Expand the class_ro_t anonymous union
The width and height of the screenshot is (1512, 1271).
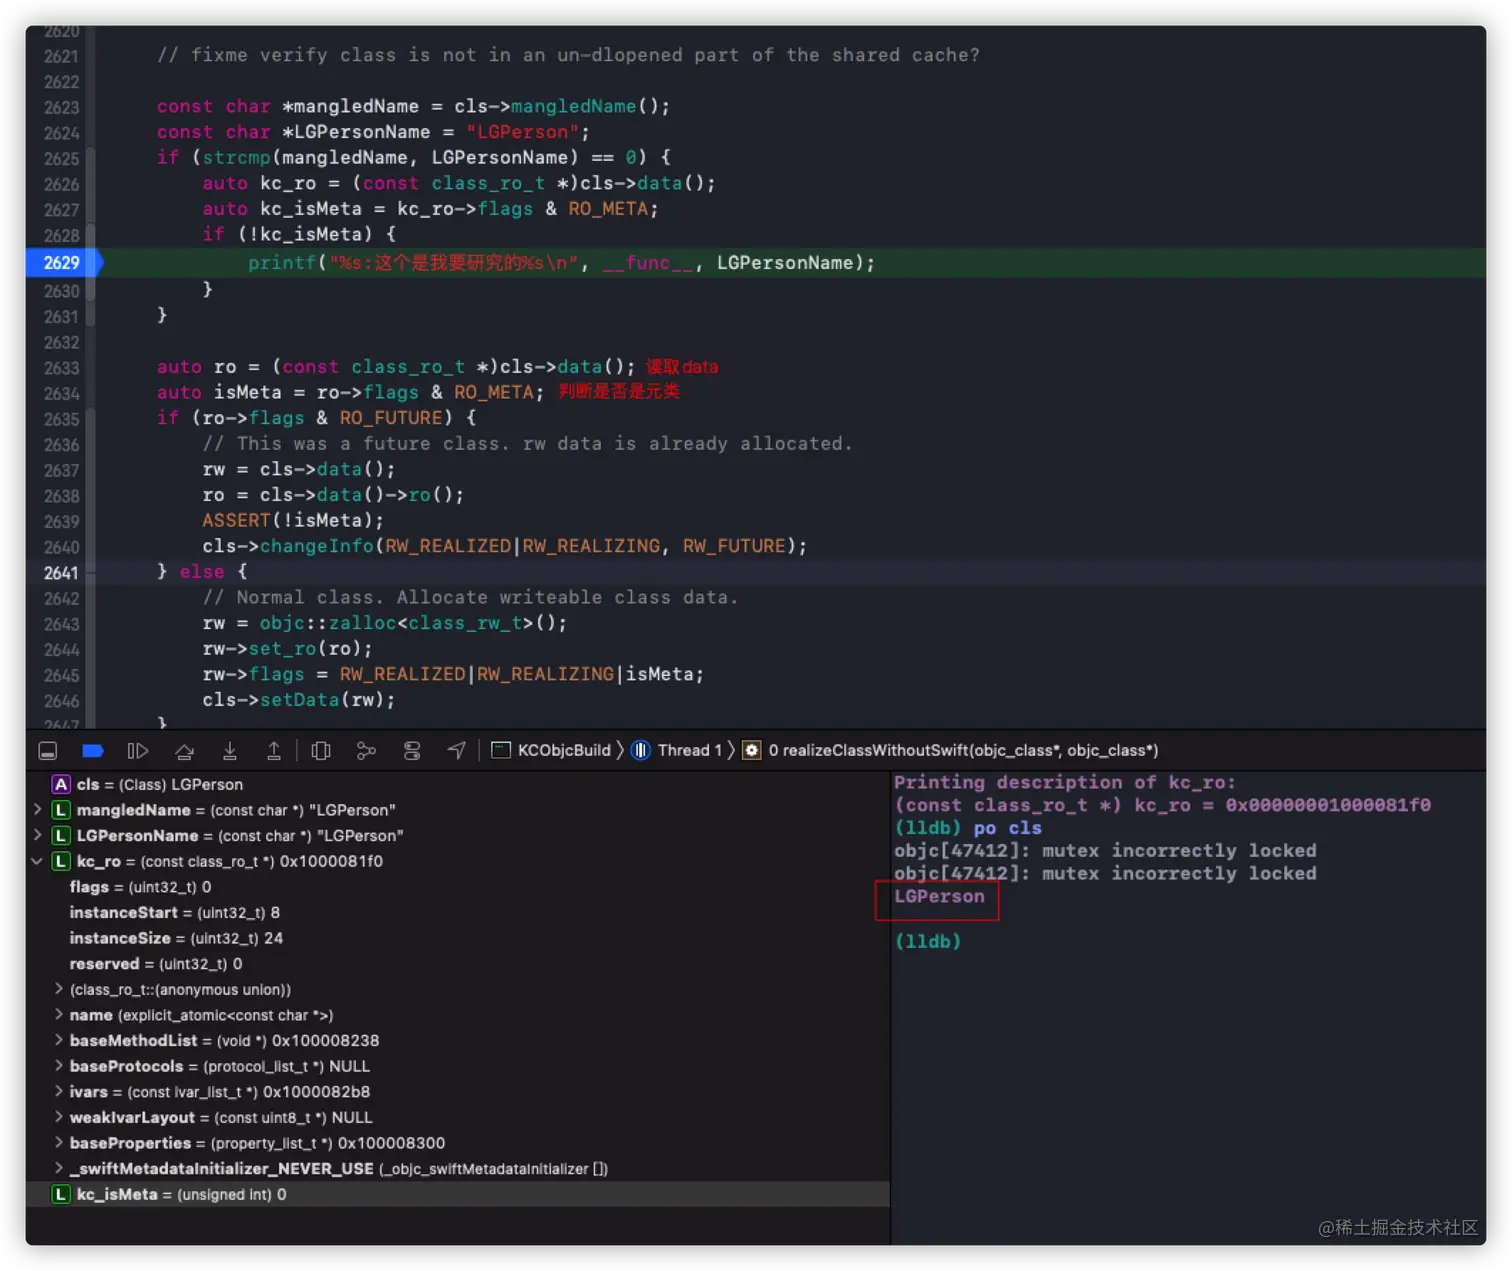point(59,989)
